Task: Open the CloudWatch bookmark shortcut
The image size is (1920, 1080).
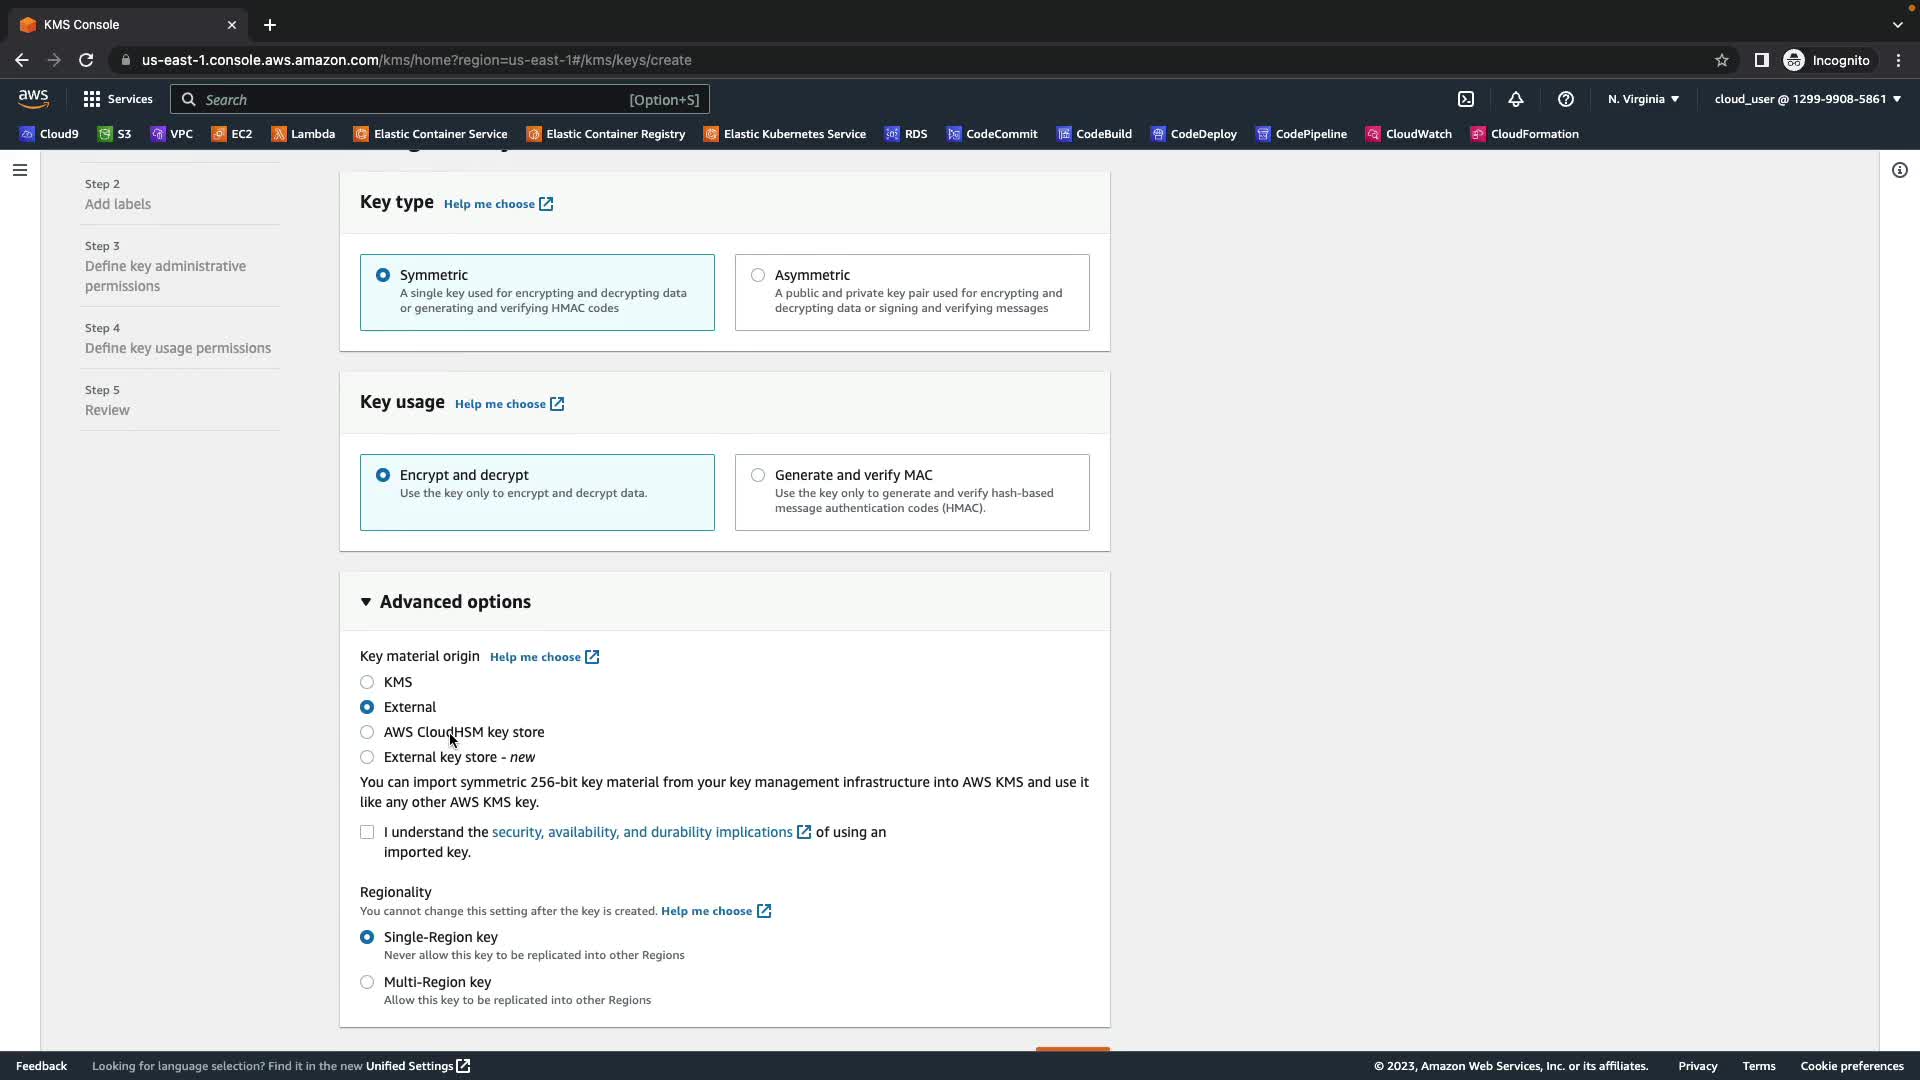Action: coord(1408,134)
